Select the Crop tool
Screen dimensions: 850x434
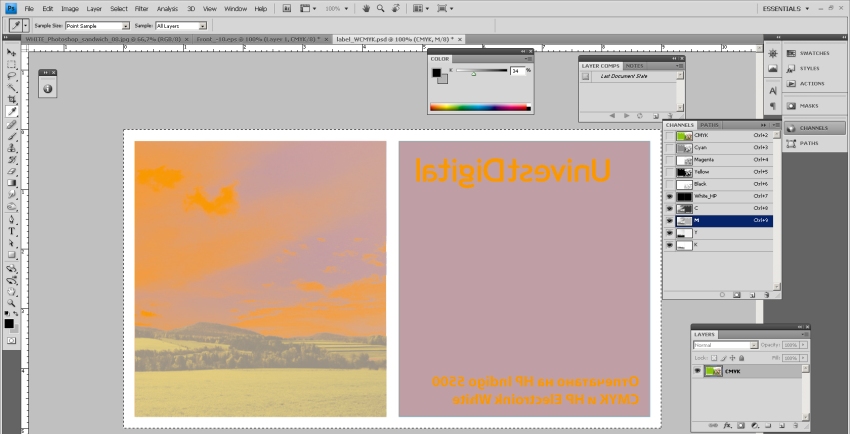coord(11,100)
